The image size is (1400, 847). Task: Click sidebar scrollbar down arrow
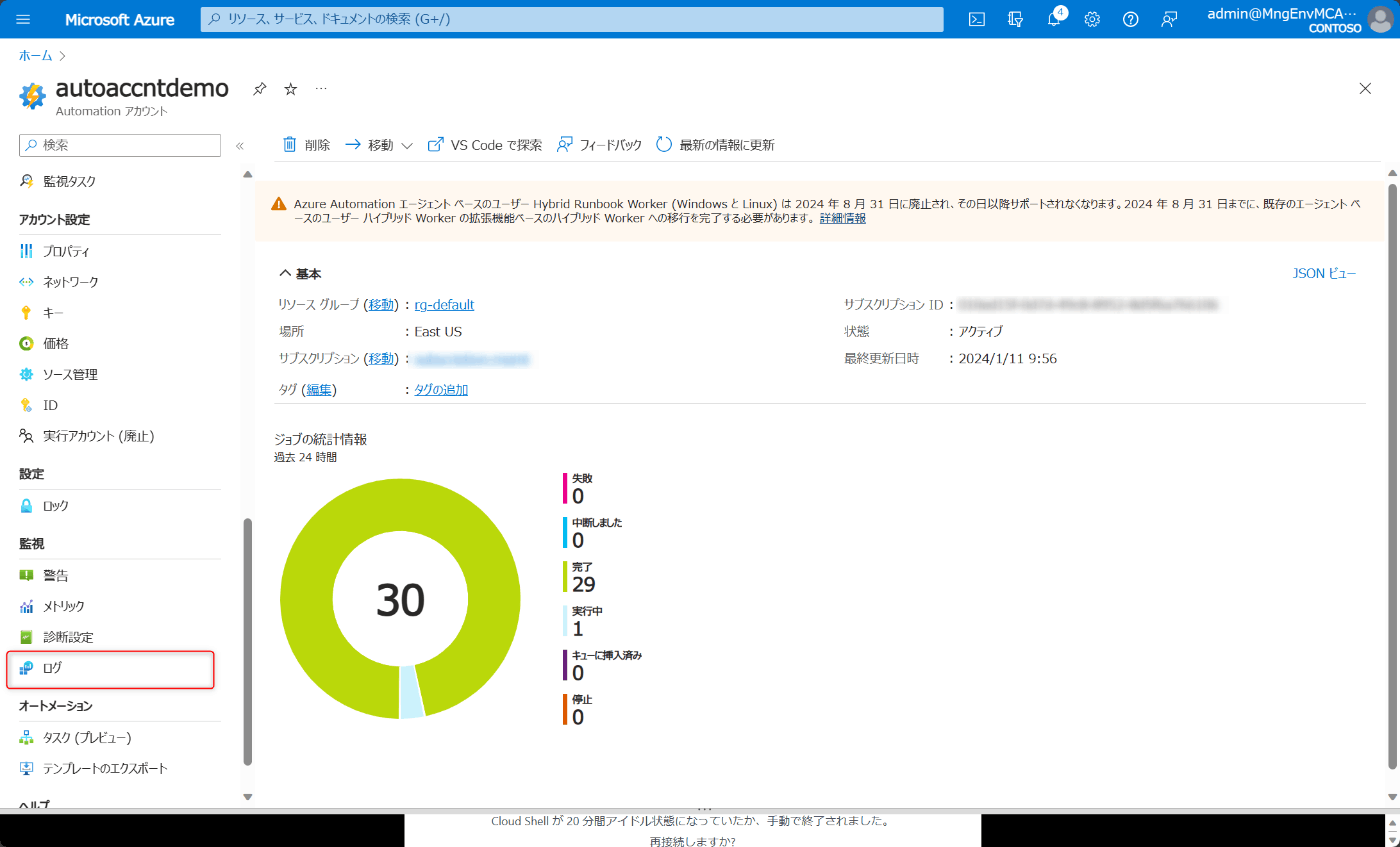click(x=248, y=797)
